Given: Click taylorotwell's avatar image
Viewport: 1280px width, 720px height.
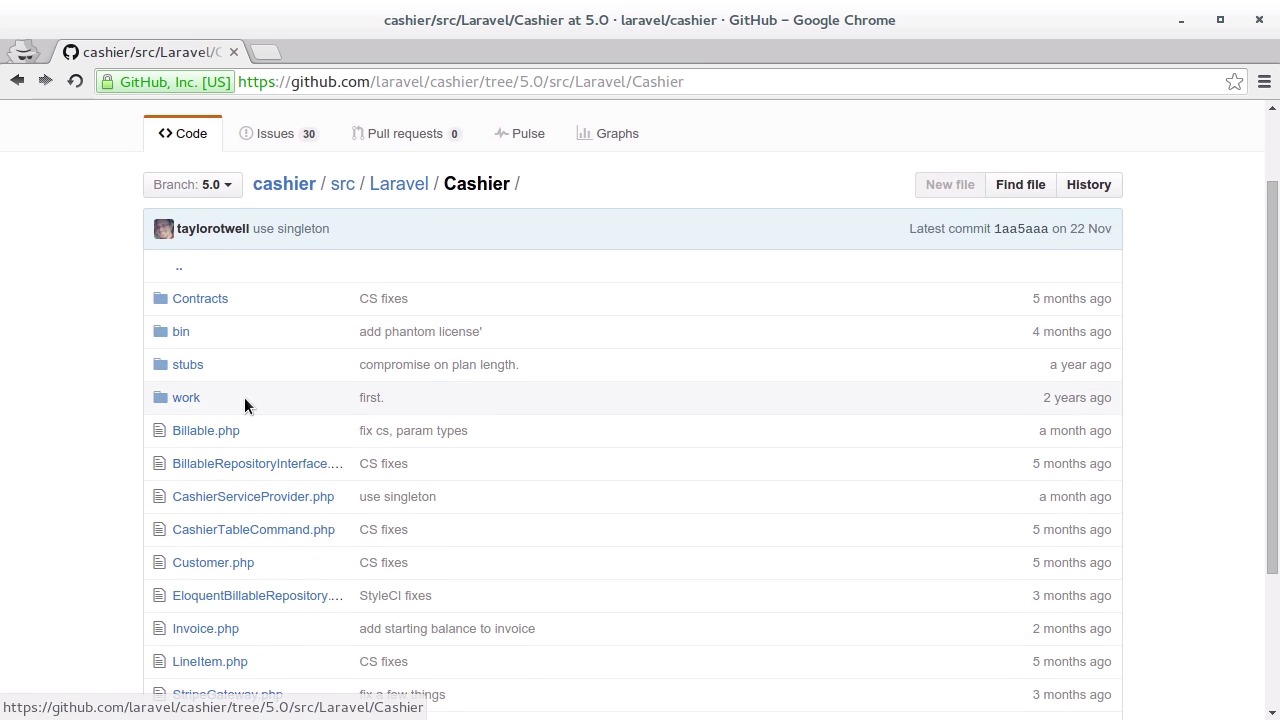Looking at the screenshot, I should 164,229.
